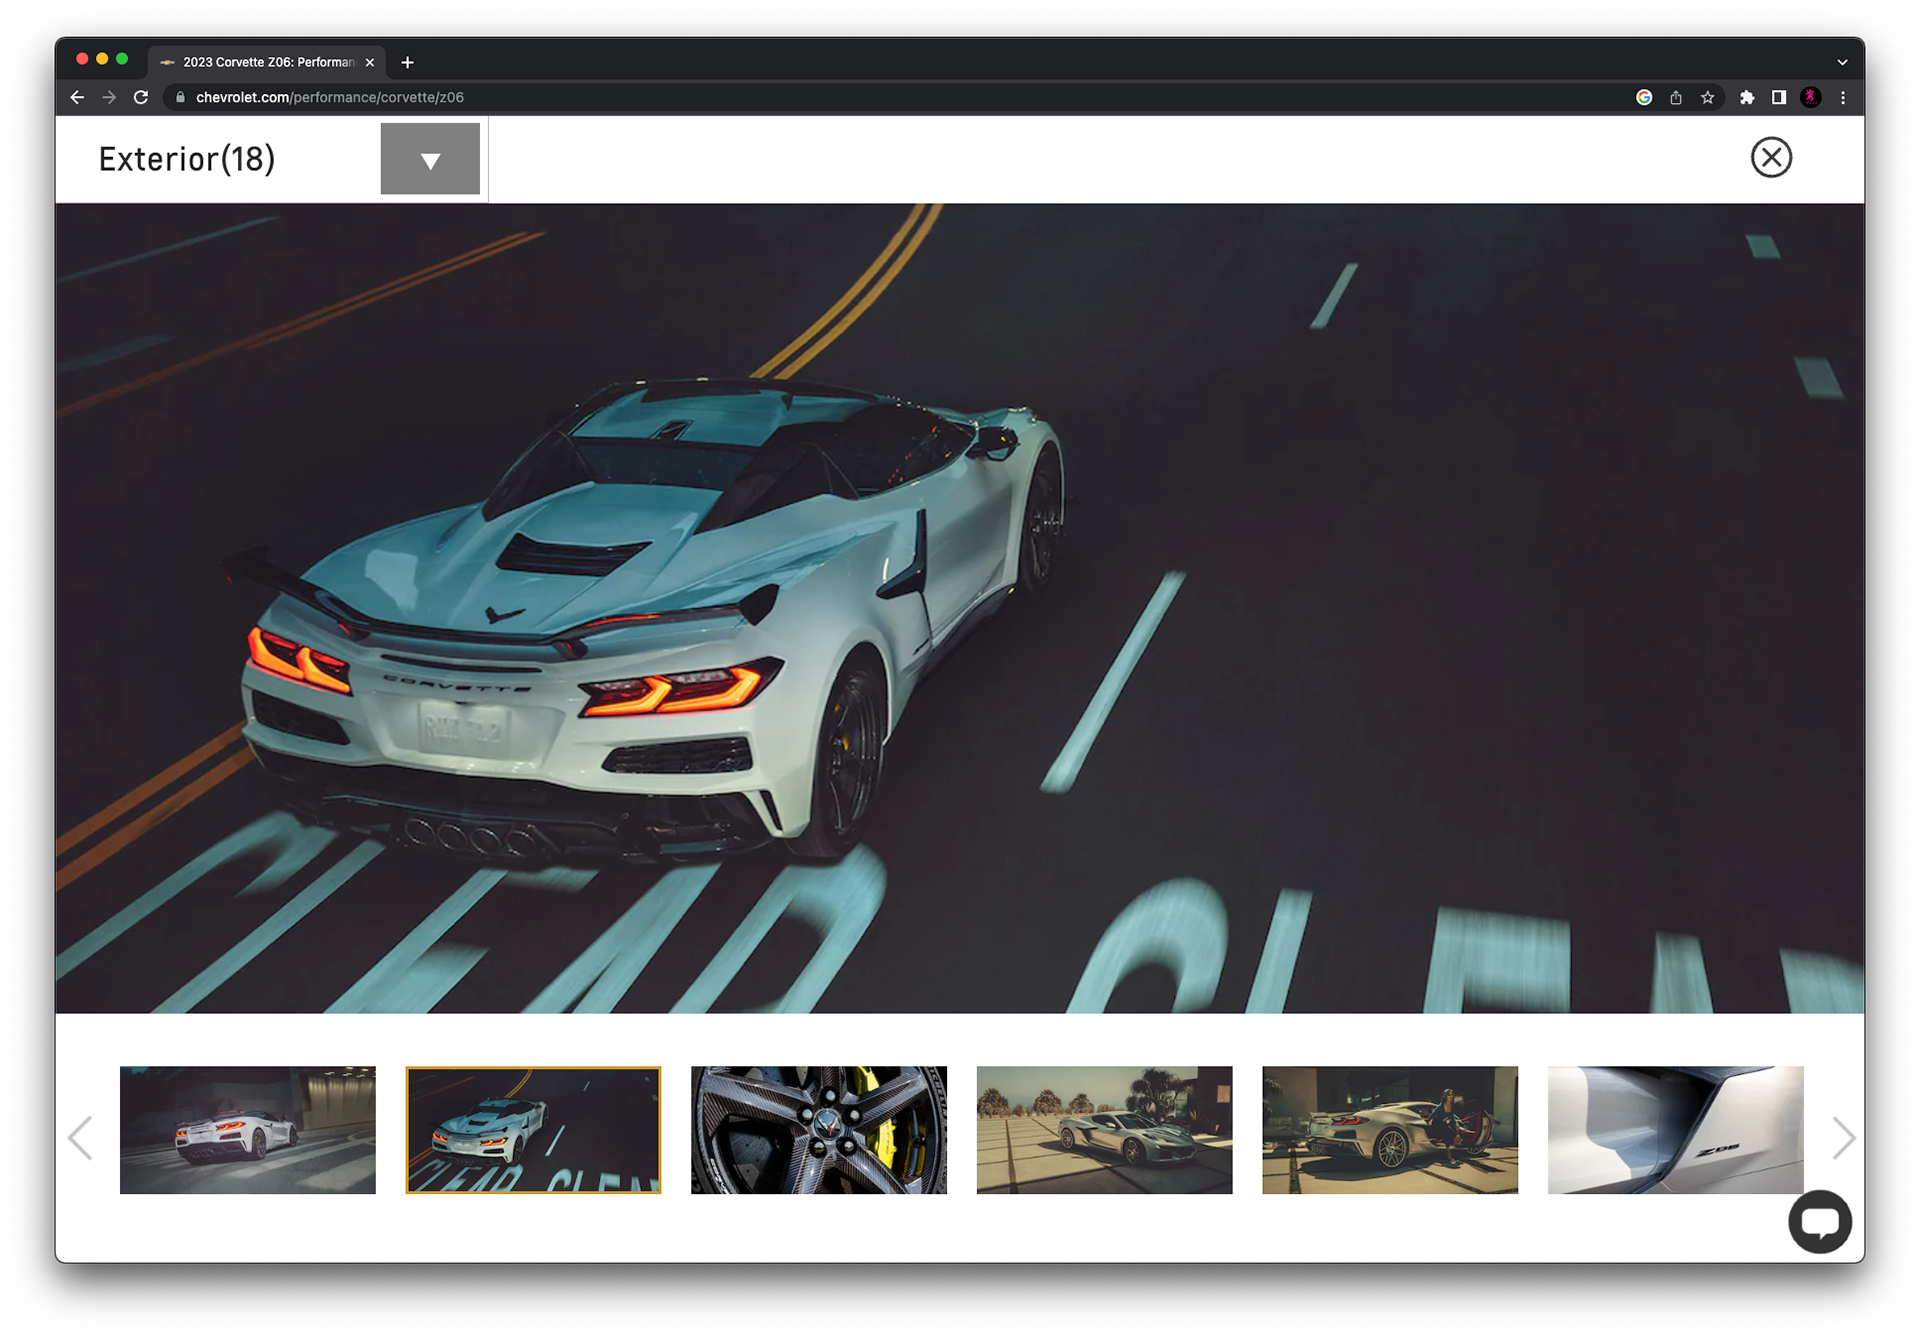Open the profile avatar menu
This screenshot has height=1336, width=1920.
coord(1811,97)
